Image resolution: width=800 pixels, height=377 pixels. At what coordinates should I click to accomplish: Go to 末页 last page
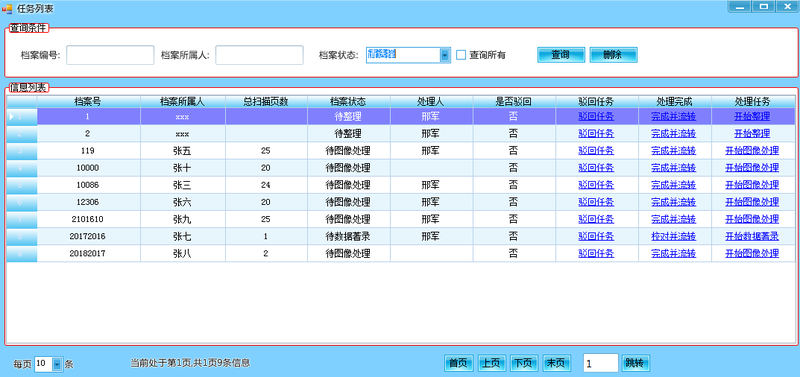tap(556, 363)
